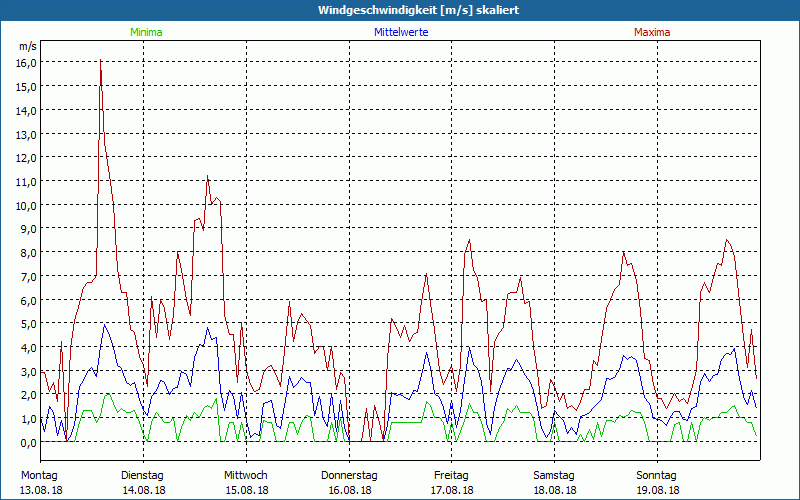The height and width of the screenshot is (500, 800).
Task: Click the Donnerstag day label
Action: click(349, 475)
